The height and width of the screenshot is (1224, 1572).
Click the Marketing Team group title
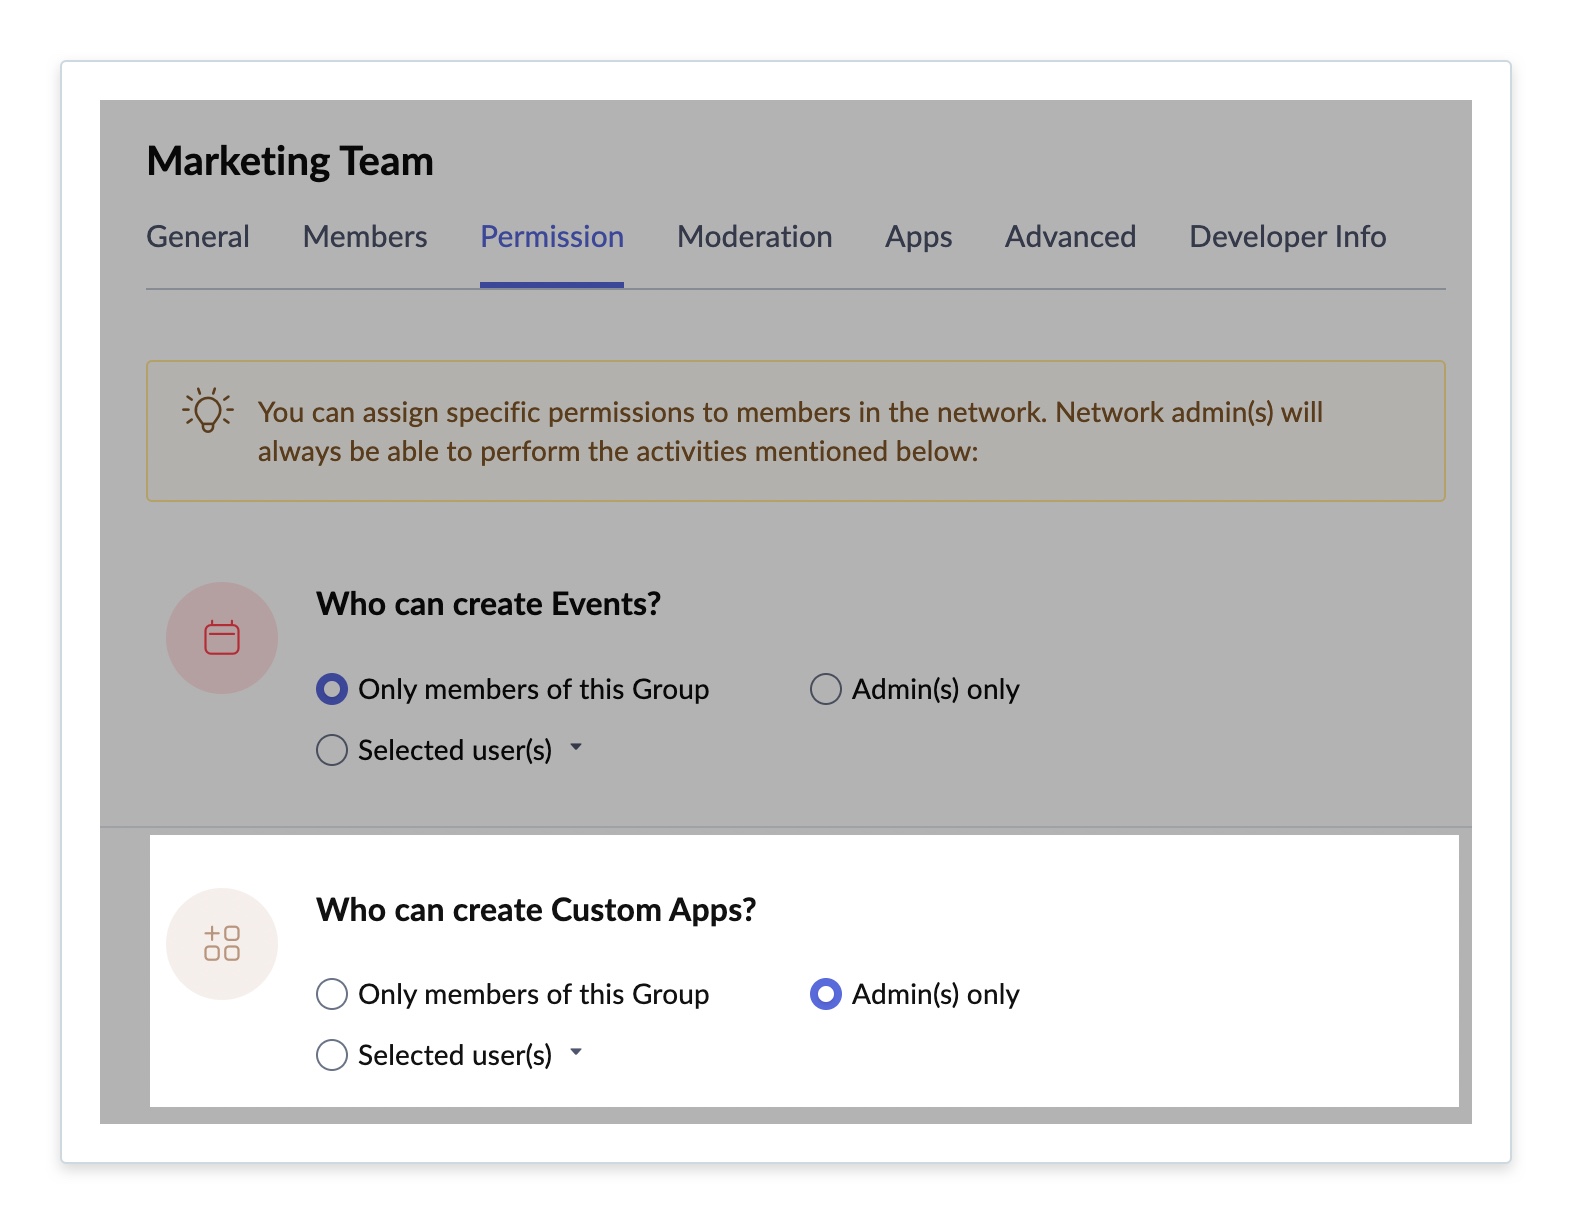pyautogui.click(x=290, y=161)
